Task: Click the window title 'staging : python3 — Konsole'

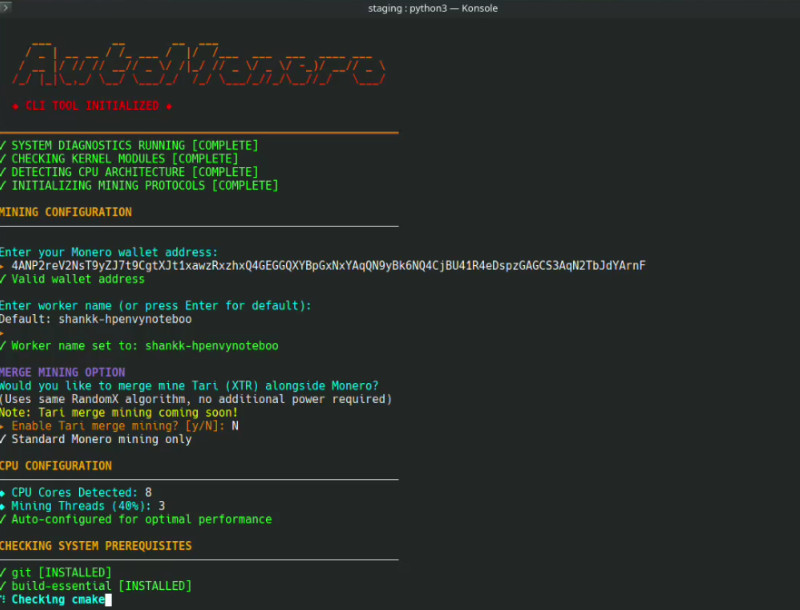Action: pos(433,8)
